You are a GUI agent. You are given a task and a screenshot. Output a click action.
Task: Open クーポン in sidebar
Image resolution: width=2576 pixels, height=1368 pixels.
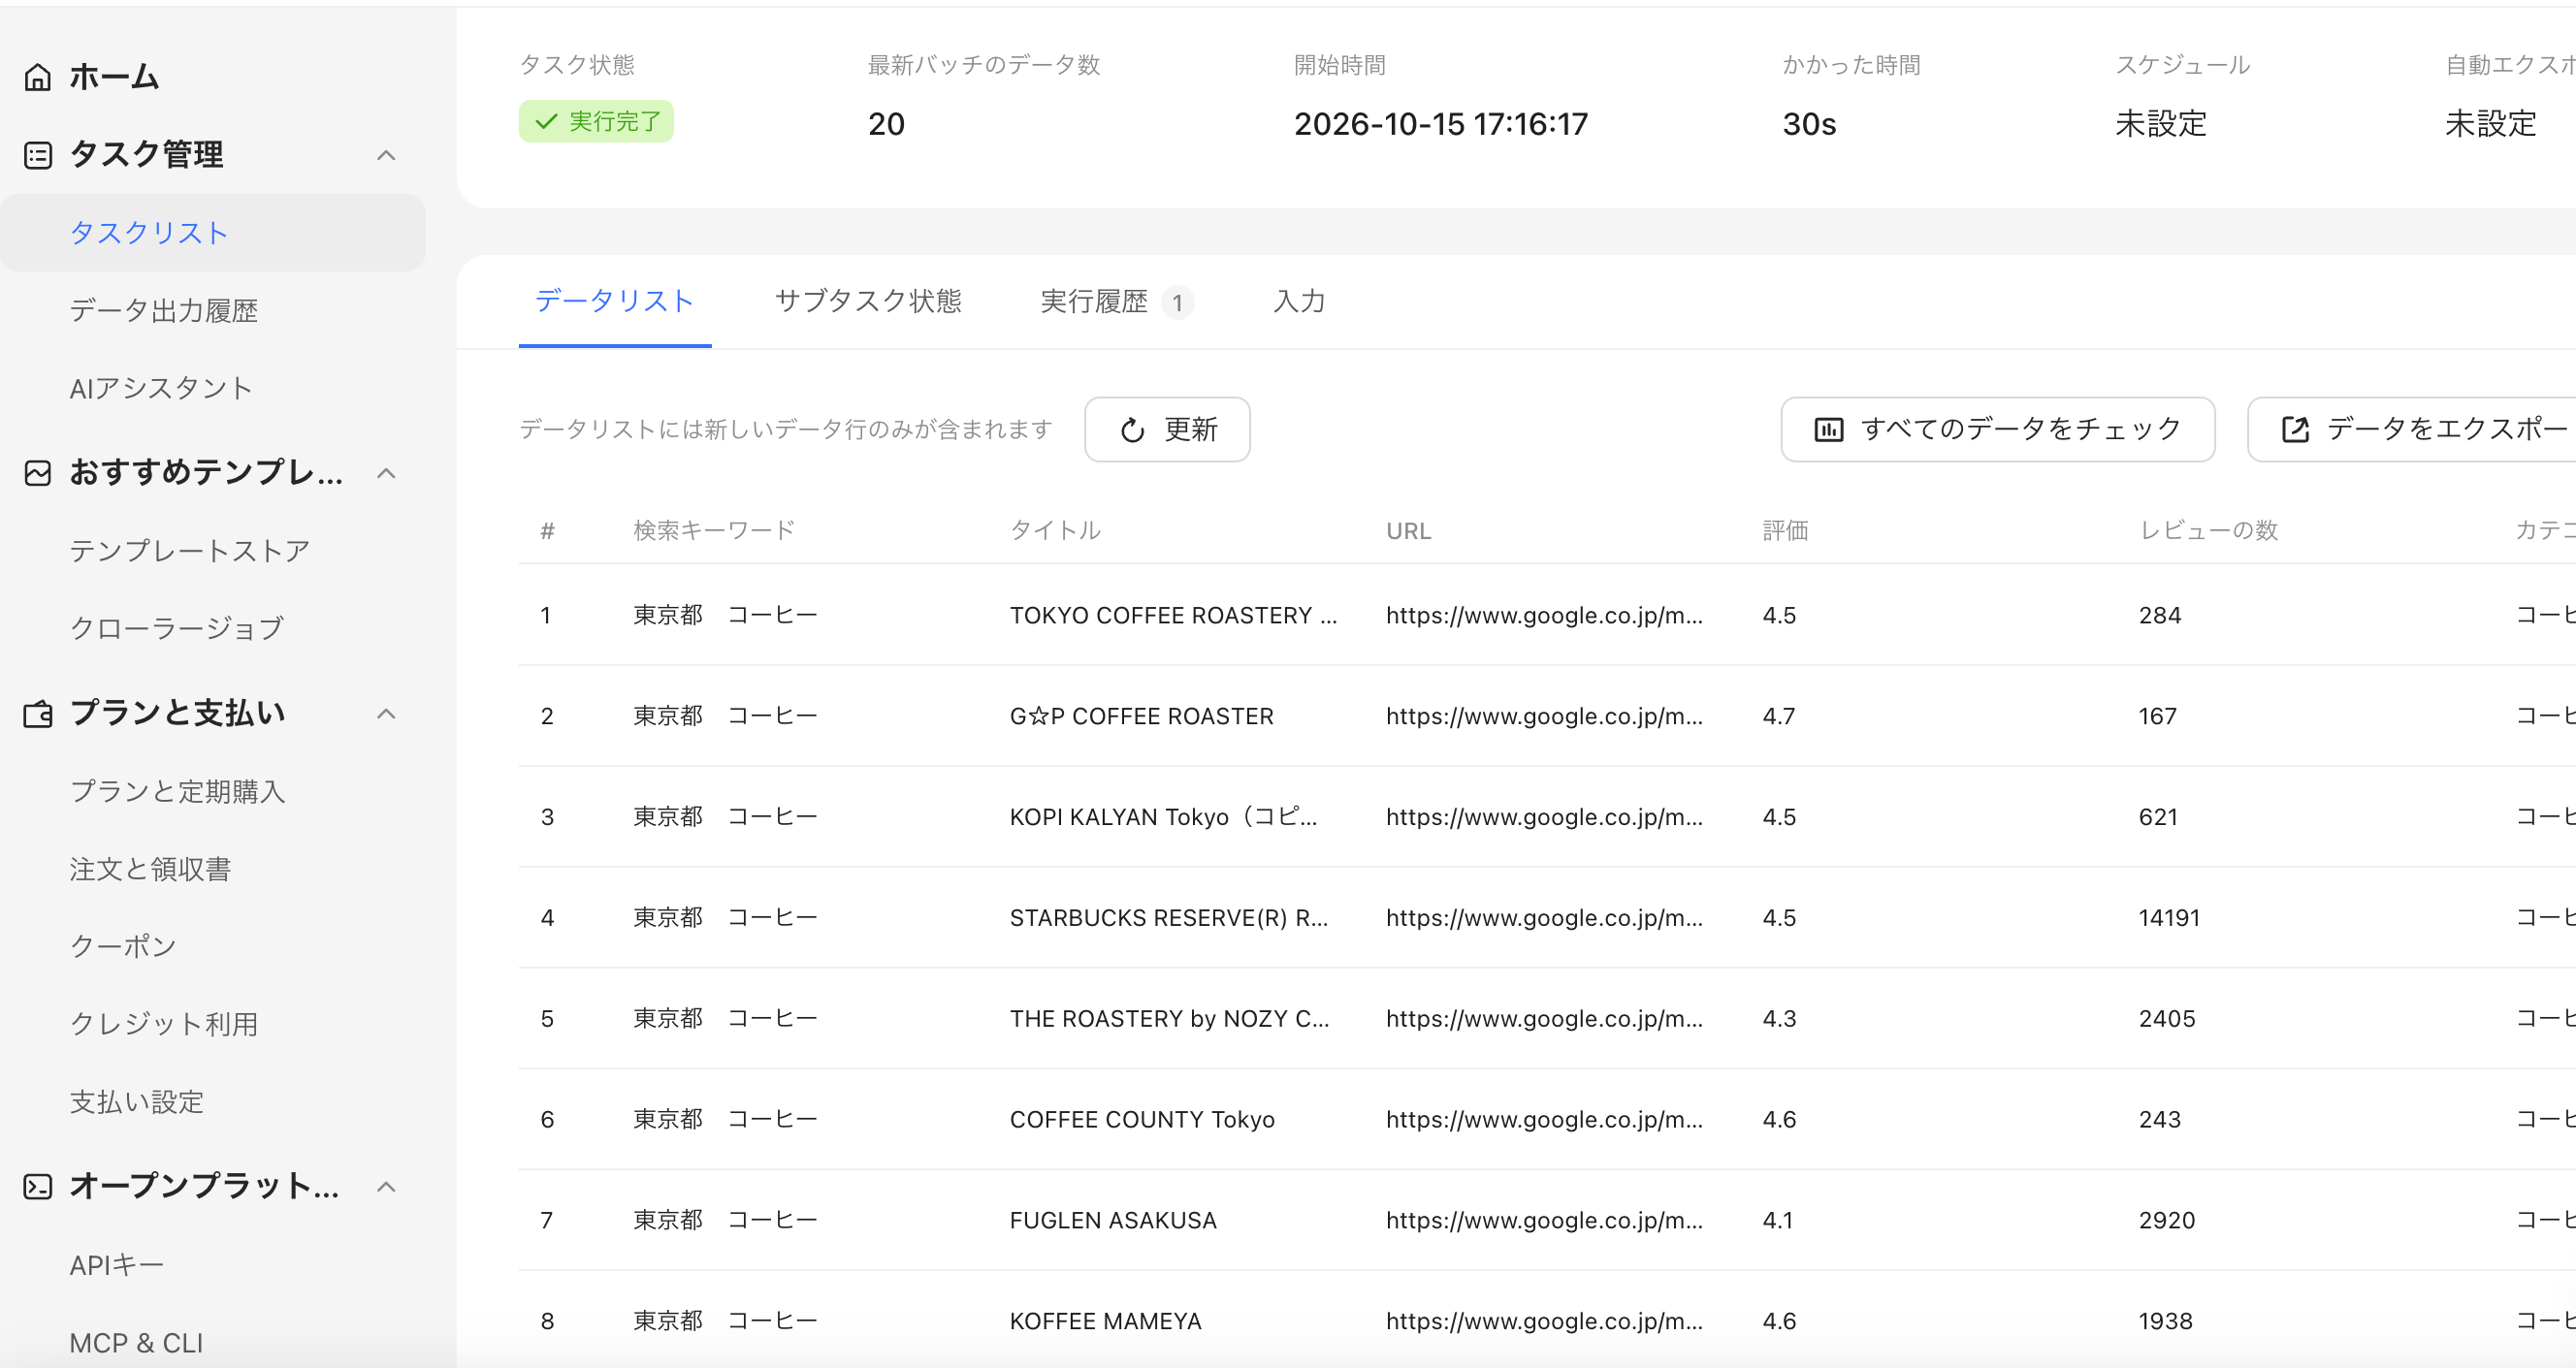pyautogui.click(x=123, y=947)
